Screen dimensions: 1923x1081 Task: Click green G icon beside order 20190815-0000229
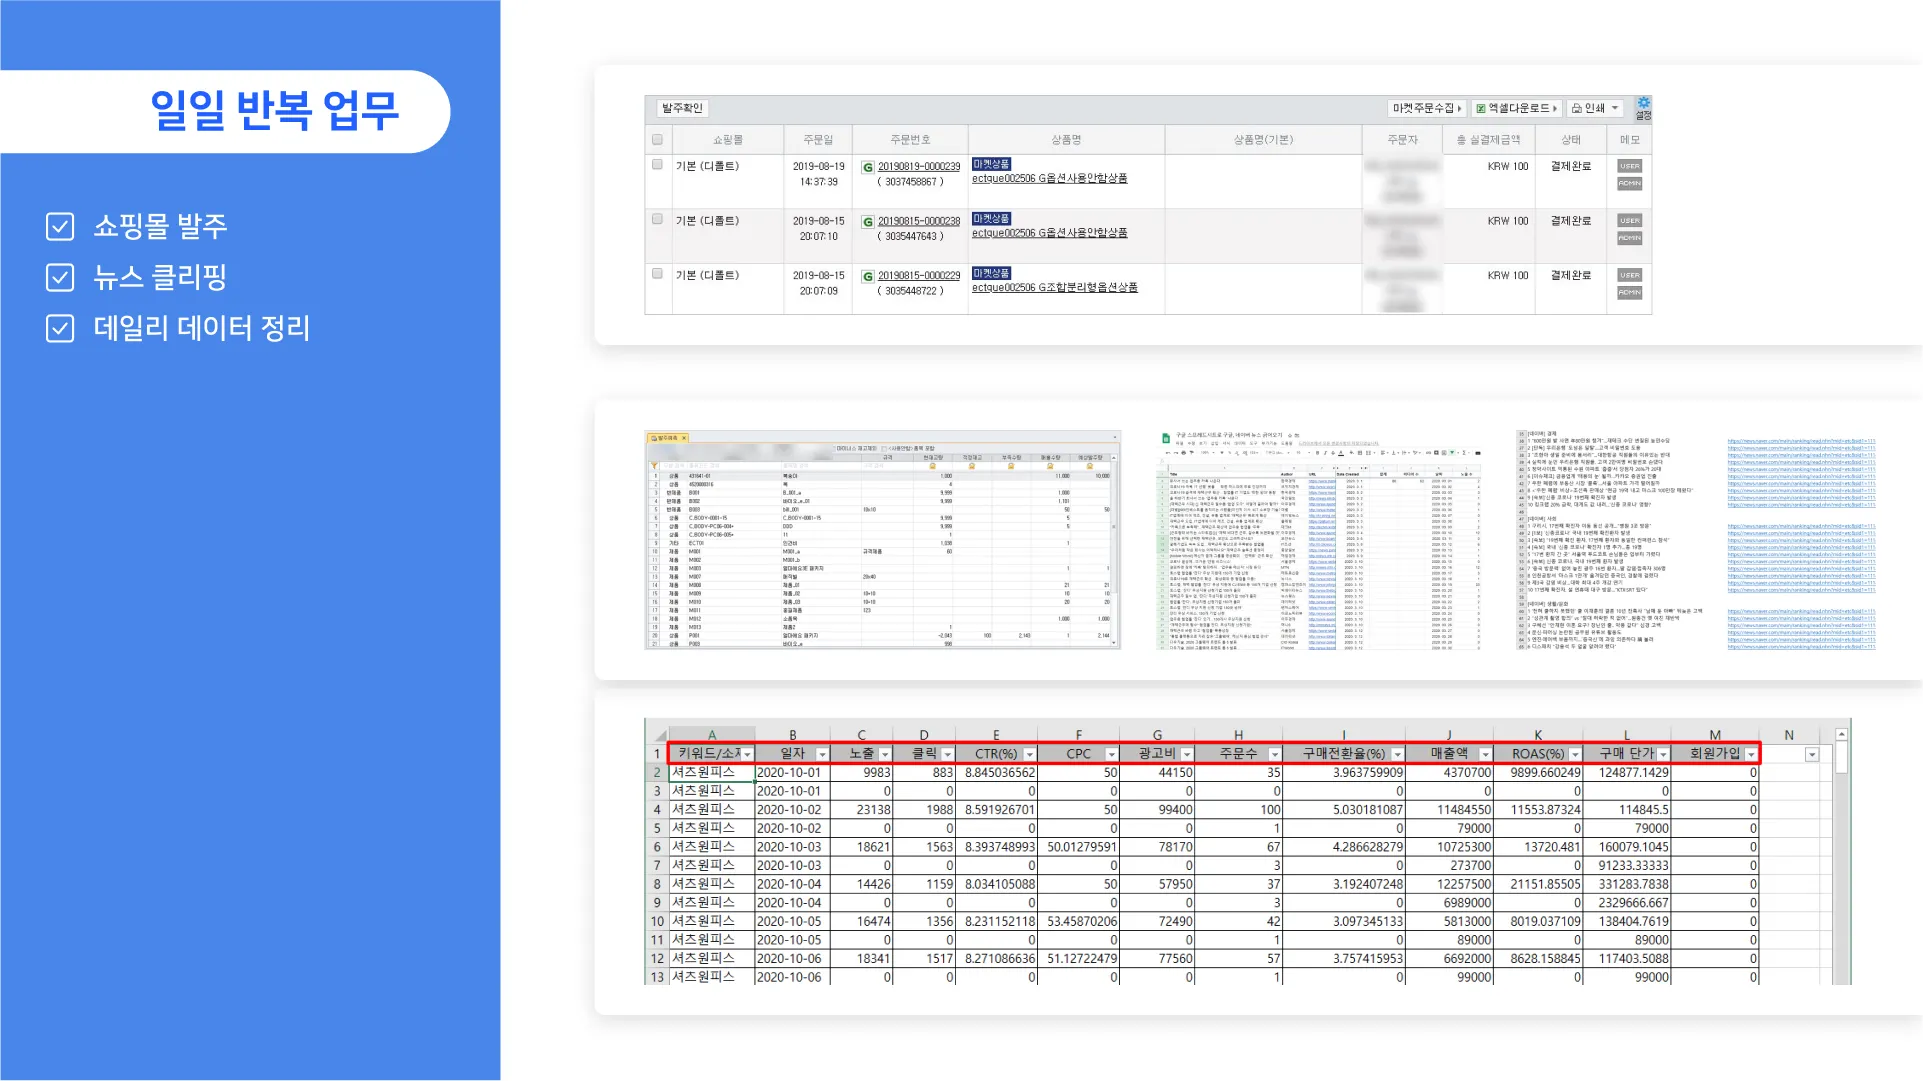(867, 276)
